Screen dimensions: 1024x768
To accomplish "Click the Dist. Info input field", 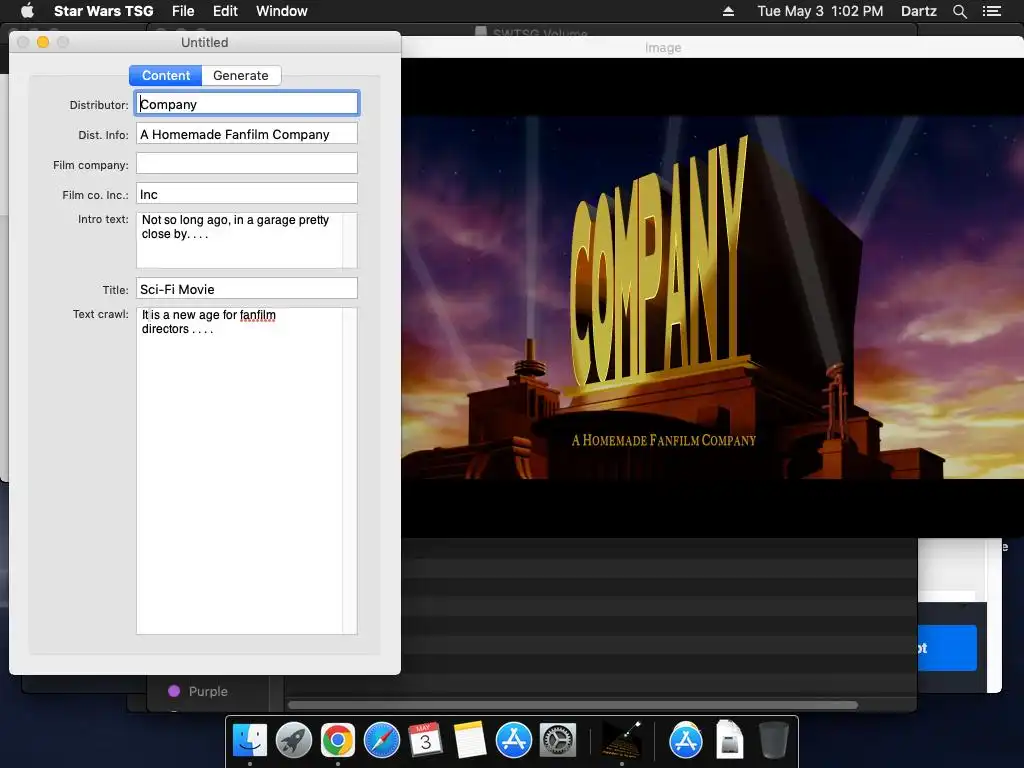I will click(247, 134).
